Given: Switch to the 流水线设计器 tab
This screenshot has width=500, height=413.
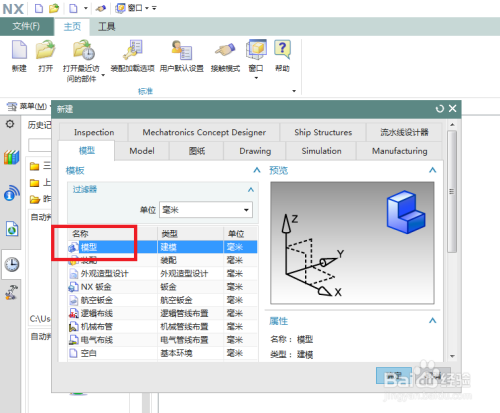Looking at the screenshot, I should pos(404,132).
